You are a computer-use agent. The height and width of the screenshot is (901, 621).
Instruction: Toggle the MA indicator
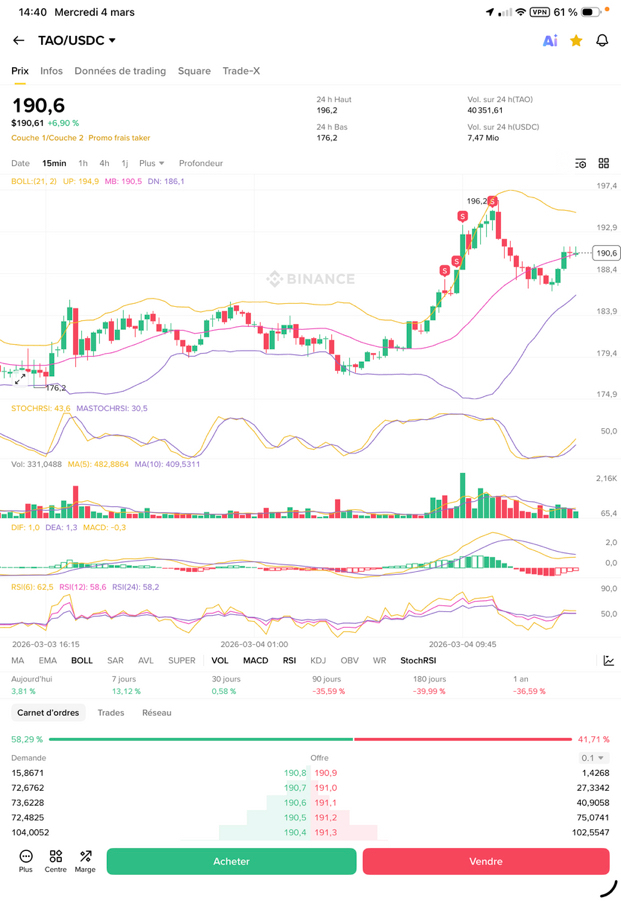(18, 661)
